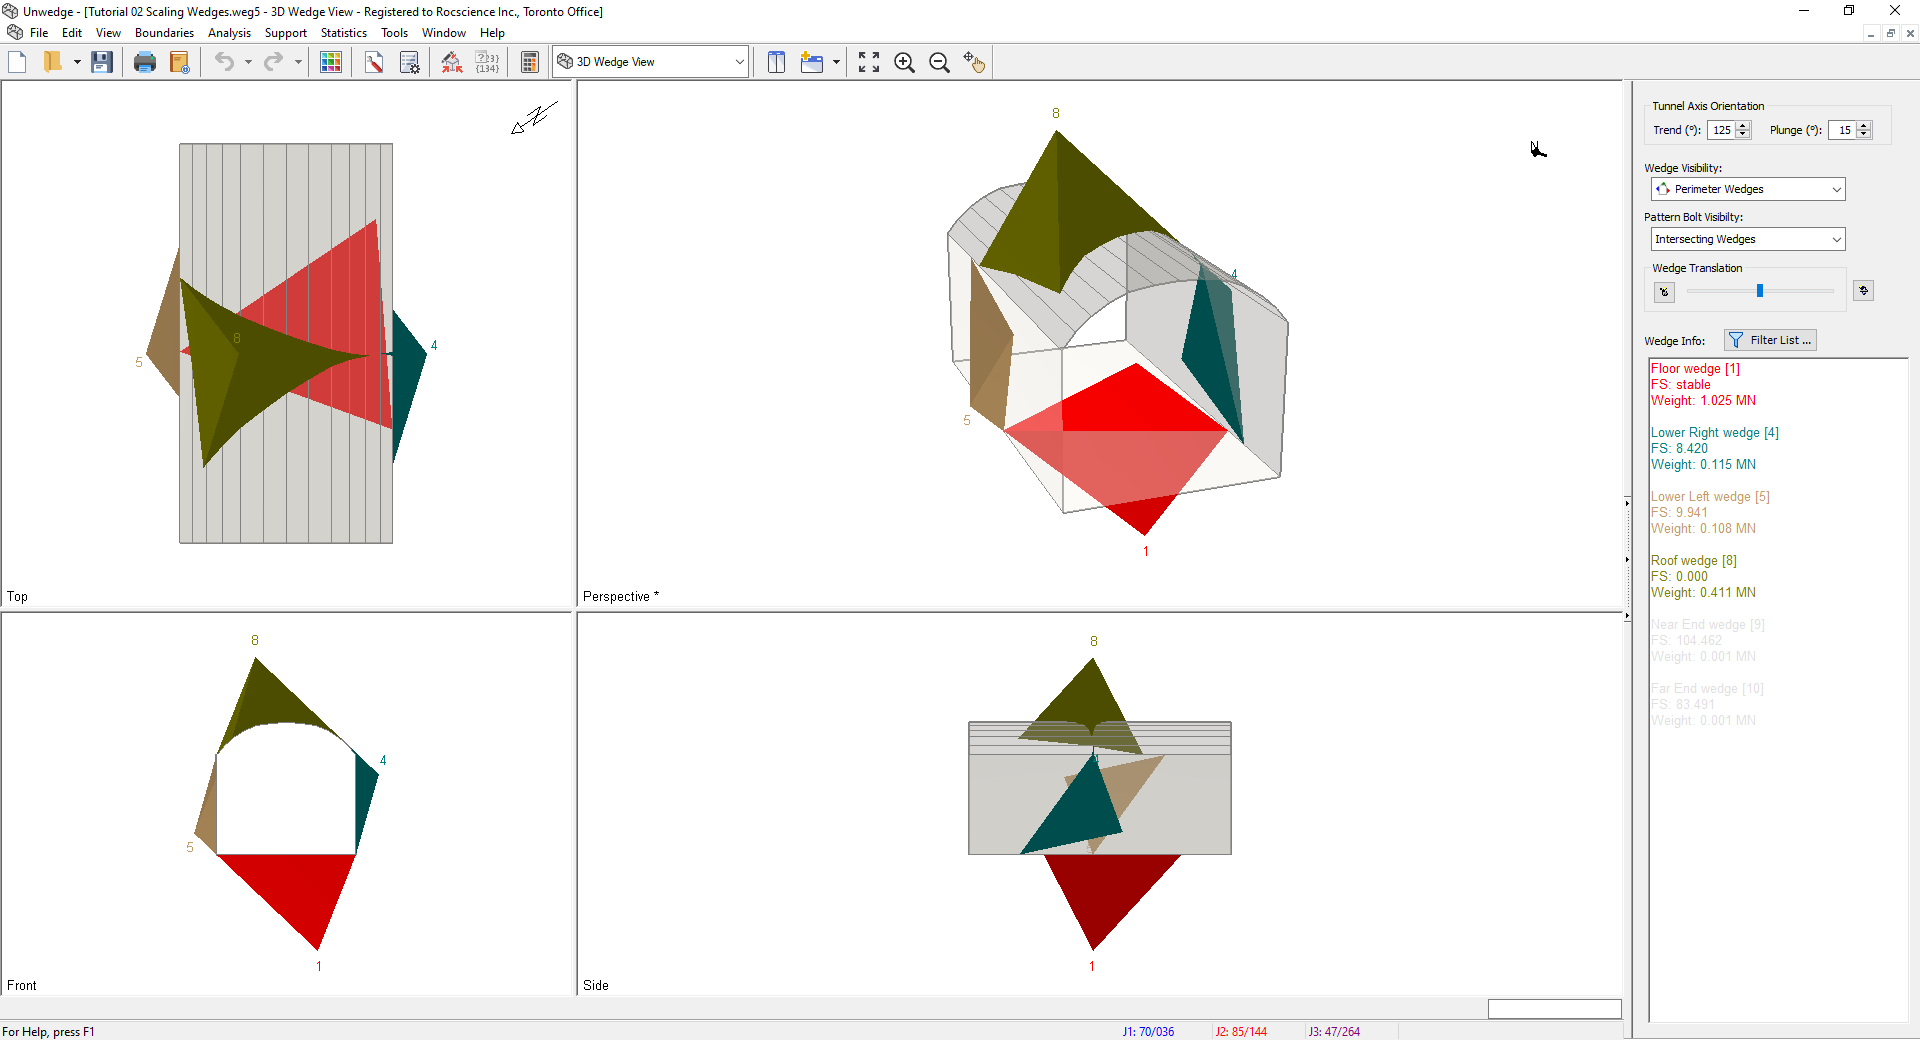Increase Plunge value with up spinner
Screen dimensions: 1920x1040
[x=1865, y=126]
